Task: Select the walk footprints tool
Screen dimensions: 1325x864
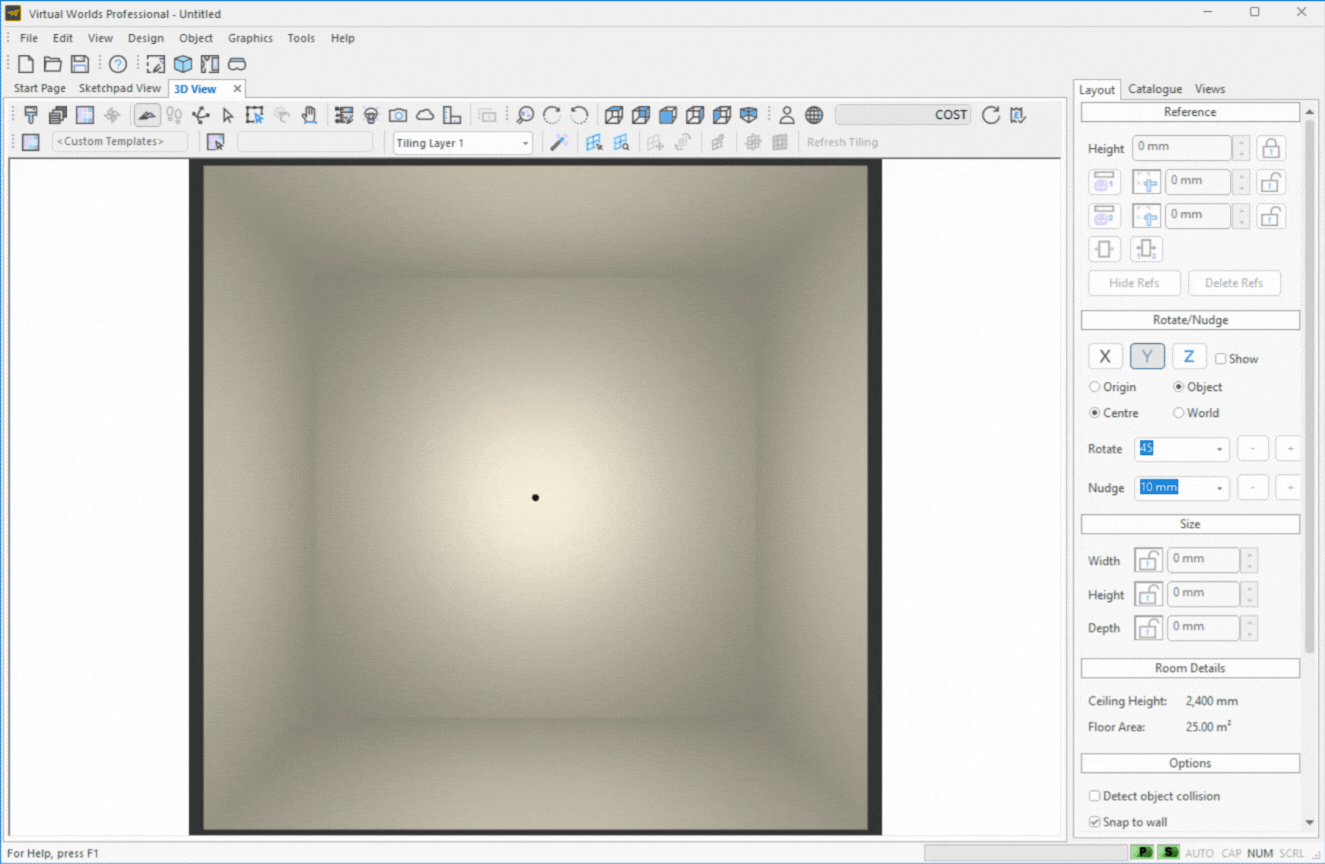Action: 174,115
